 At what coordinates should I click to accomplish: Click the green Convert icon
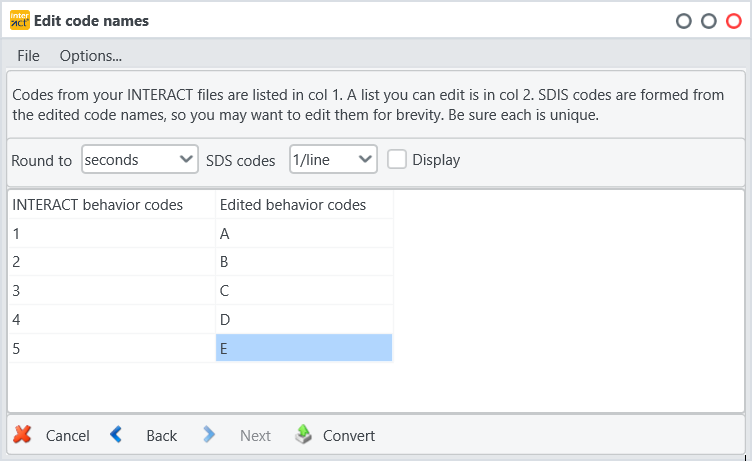click(x=303, y=434)
